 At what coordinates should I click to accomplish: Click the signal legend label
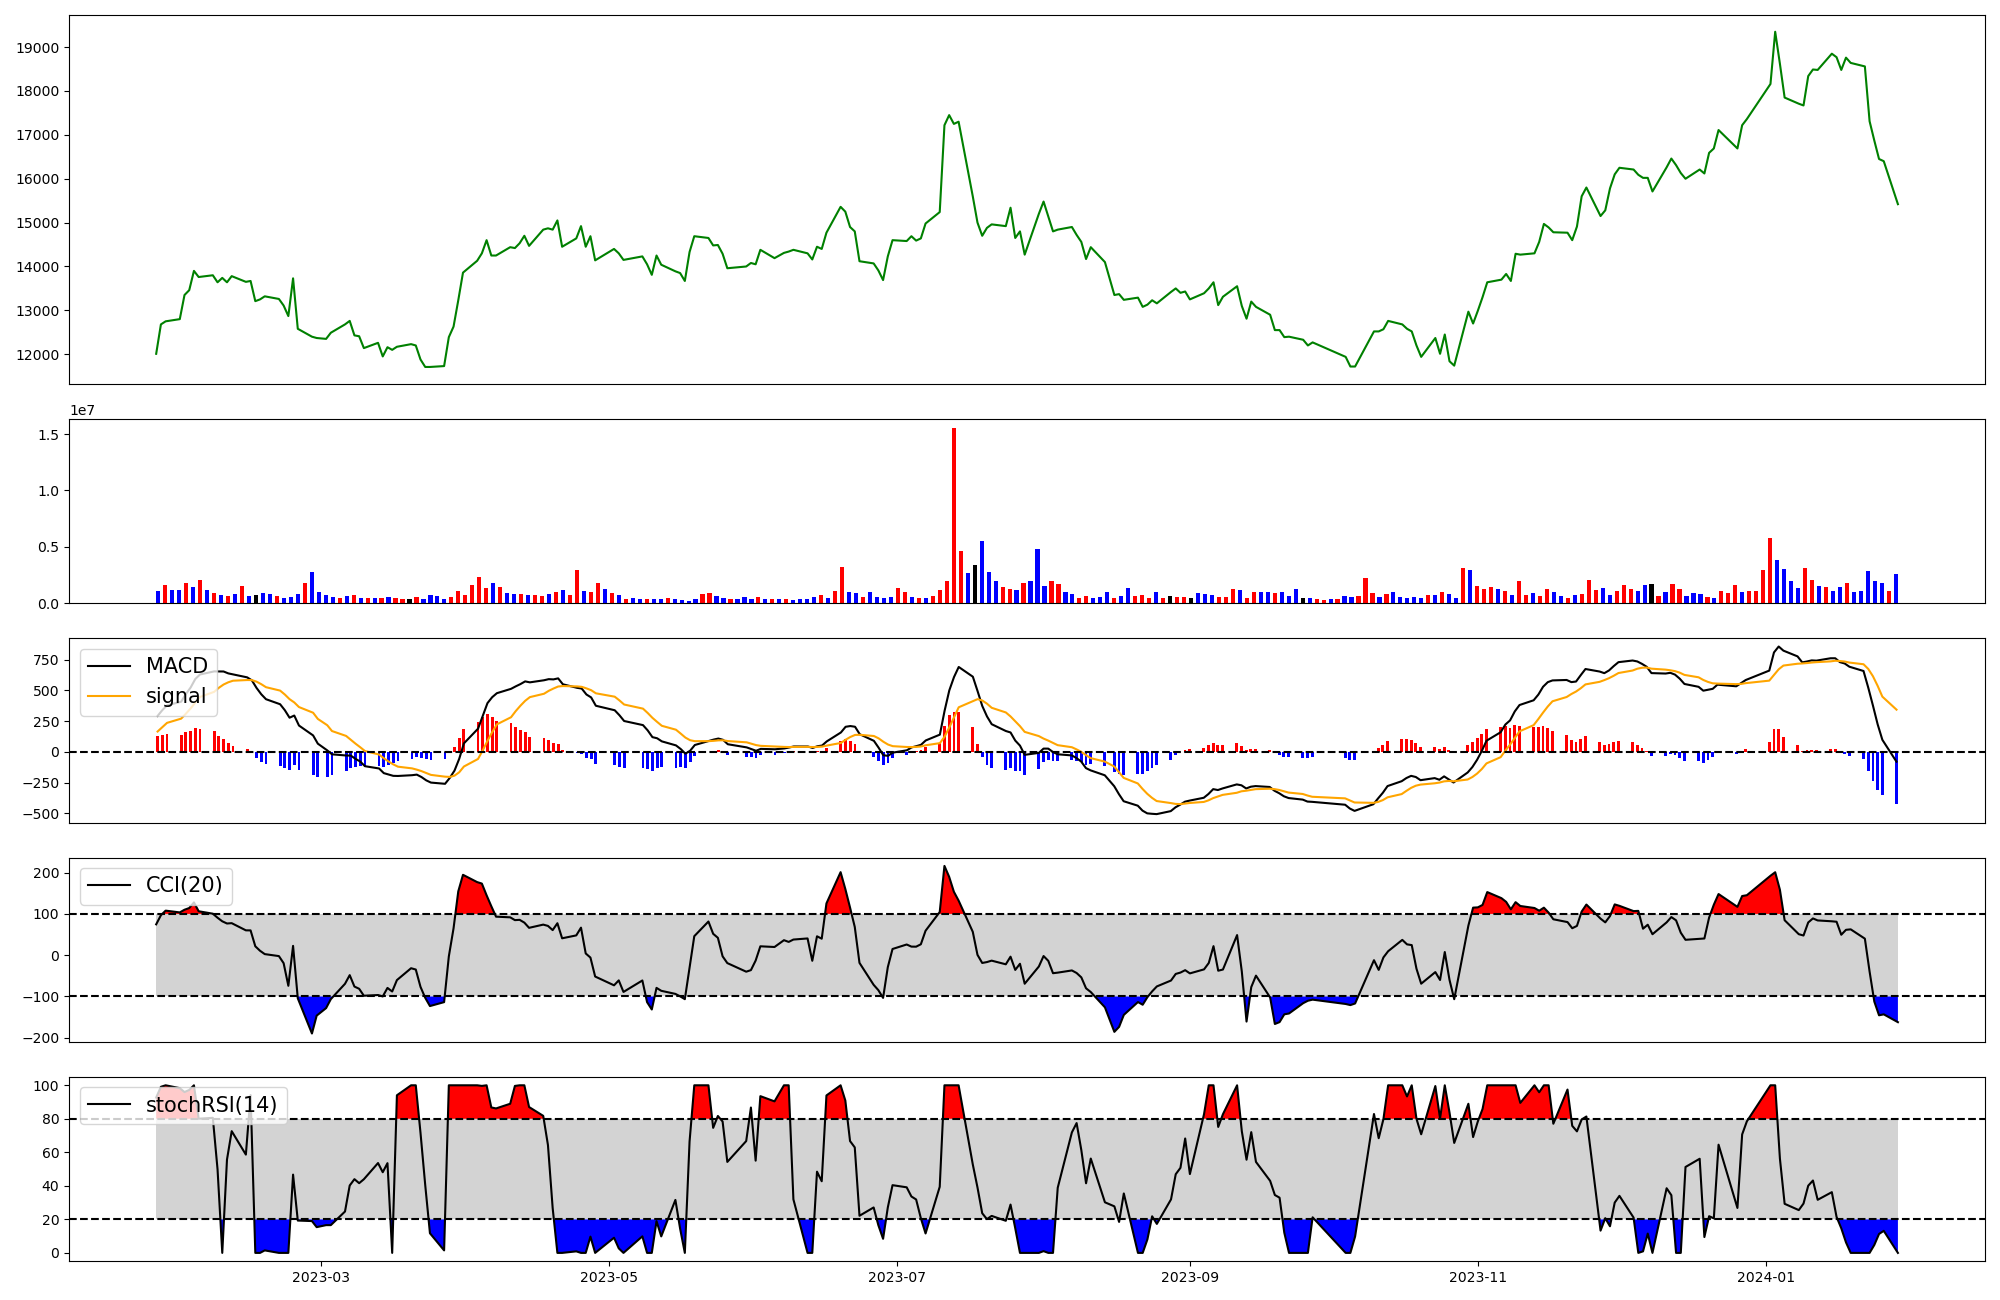[176, 696]
